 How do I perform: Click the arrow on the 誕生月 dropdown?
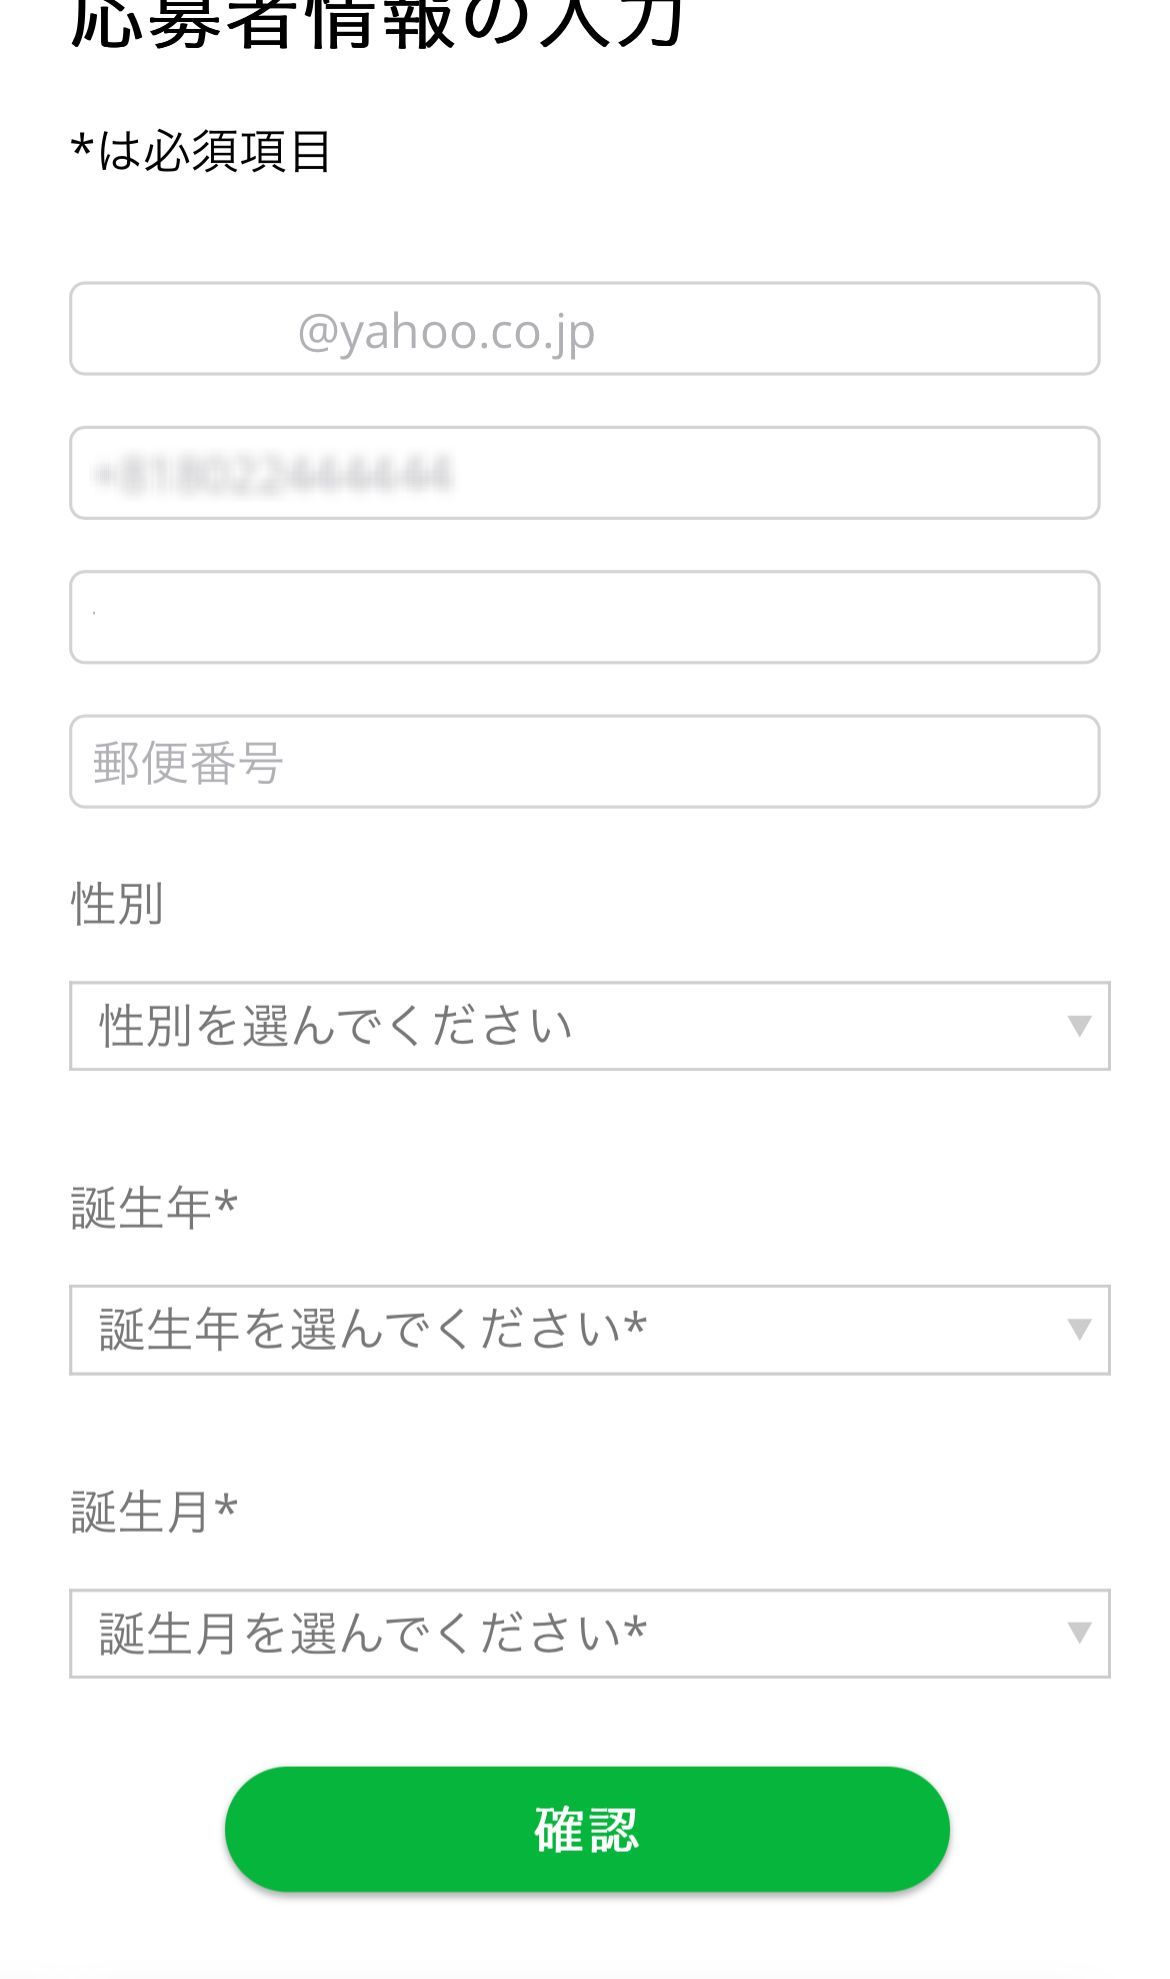[1078, 1634]
